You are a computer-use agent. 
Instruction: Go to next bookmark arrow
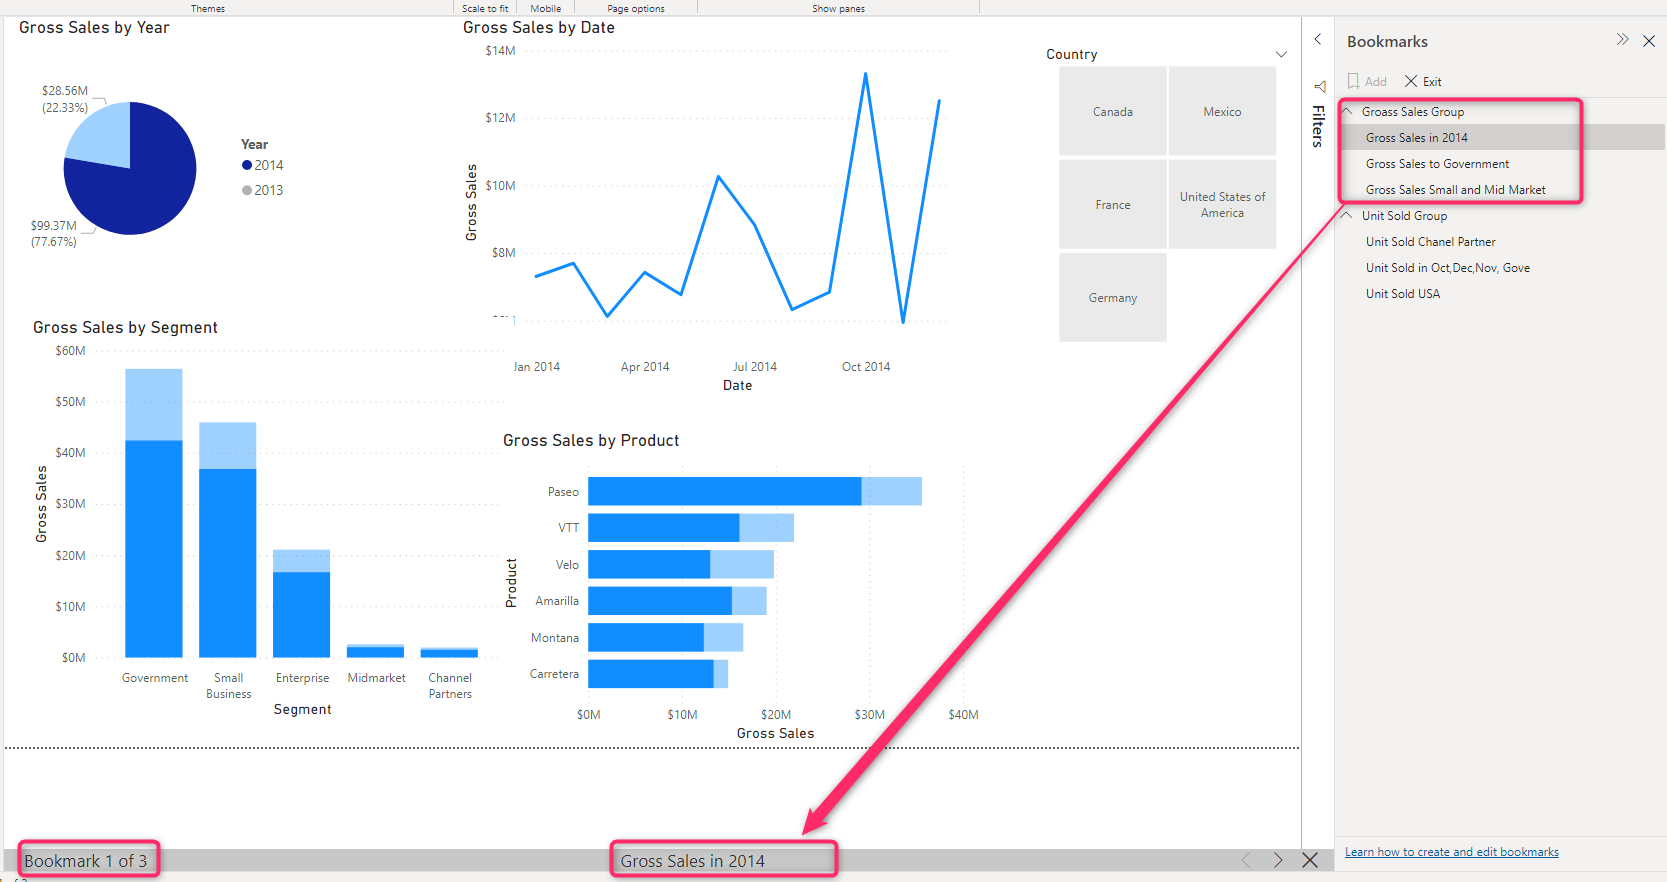click(1277, 860)
